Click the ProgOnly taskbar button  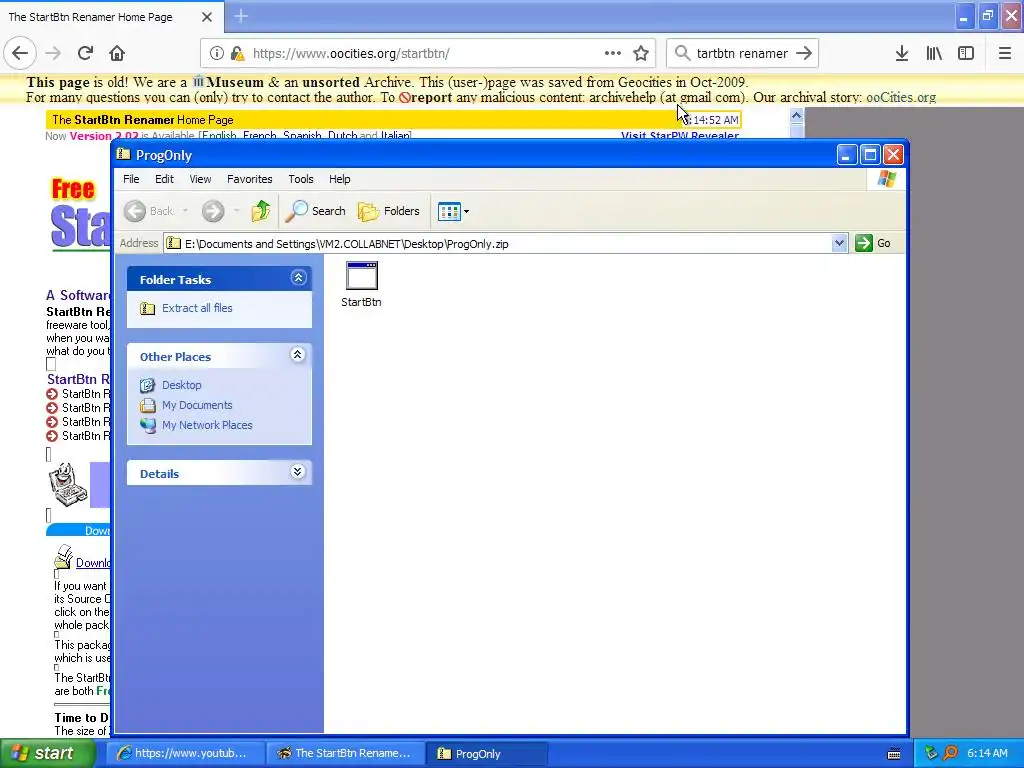pyautogui.click(x=486, y=754)
